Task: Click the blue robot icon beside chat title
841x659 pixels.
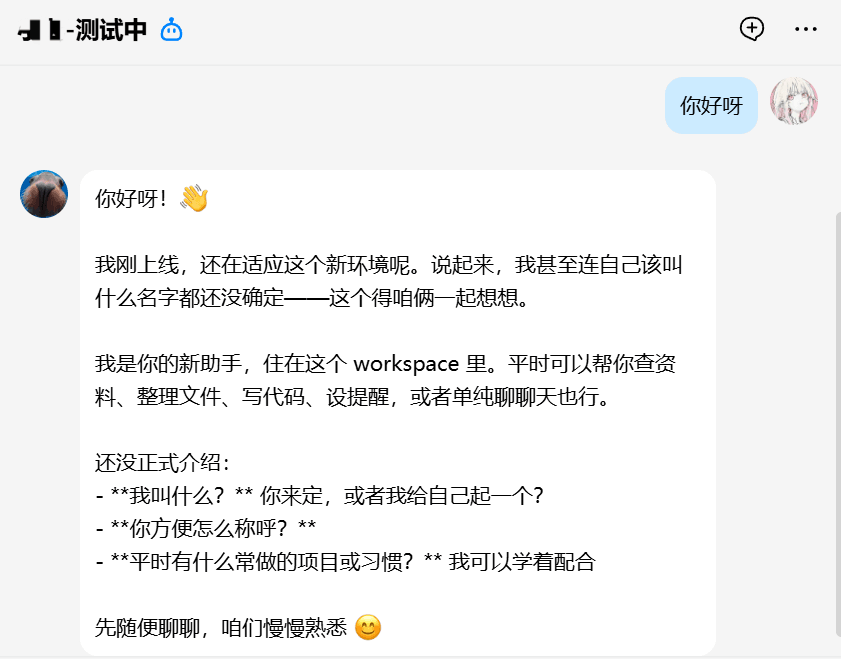Action: coord(172,30)
